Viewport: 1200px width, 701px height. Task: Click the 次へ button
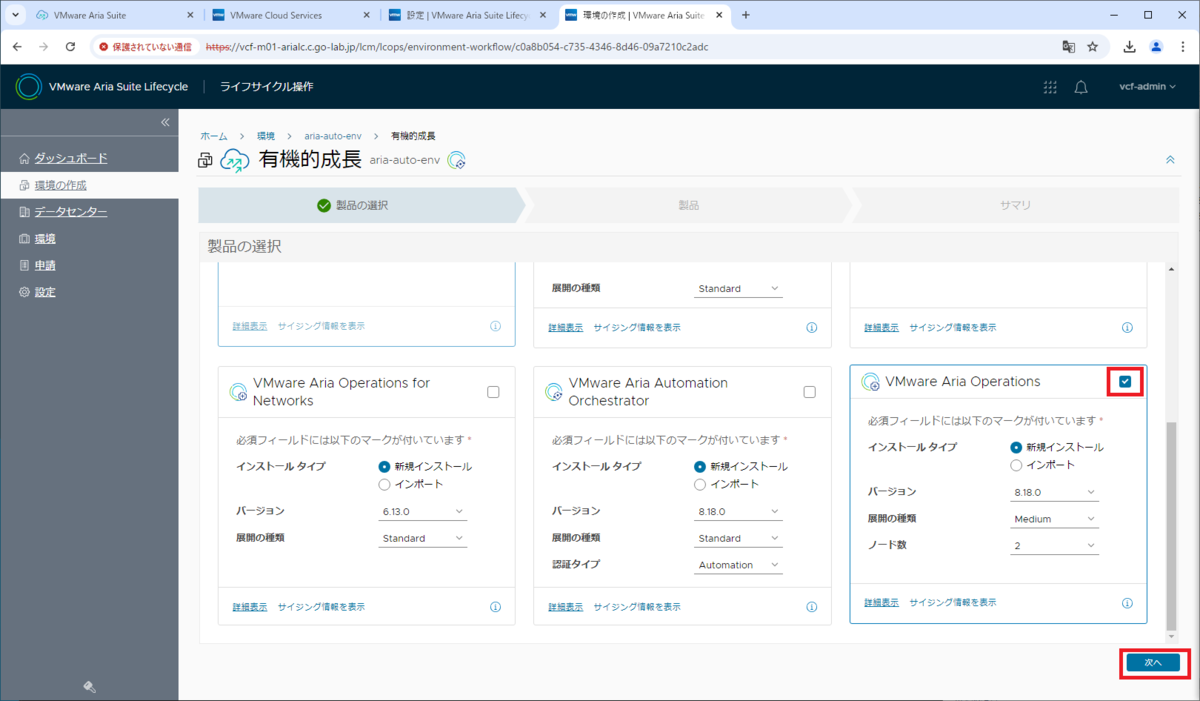(x=1153, y=662)
